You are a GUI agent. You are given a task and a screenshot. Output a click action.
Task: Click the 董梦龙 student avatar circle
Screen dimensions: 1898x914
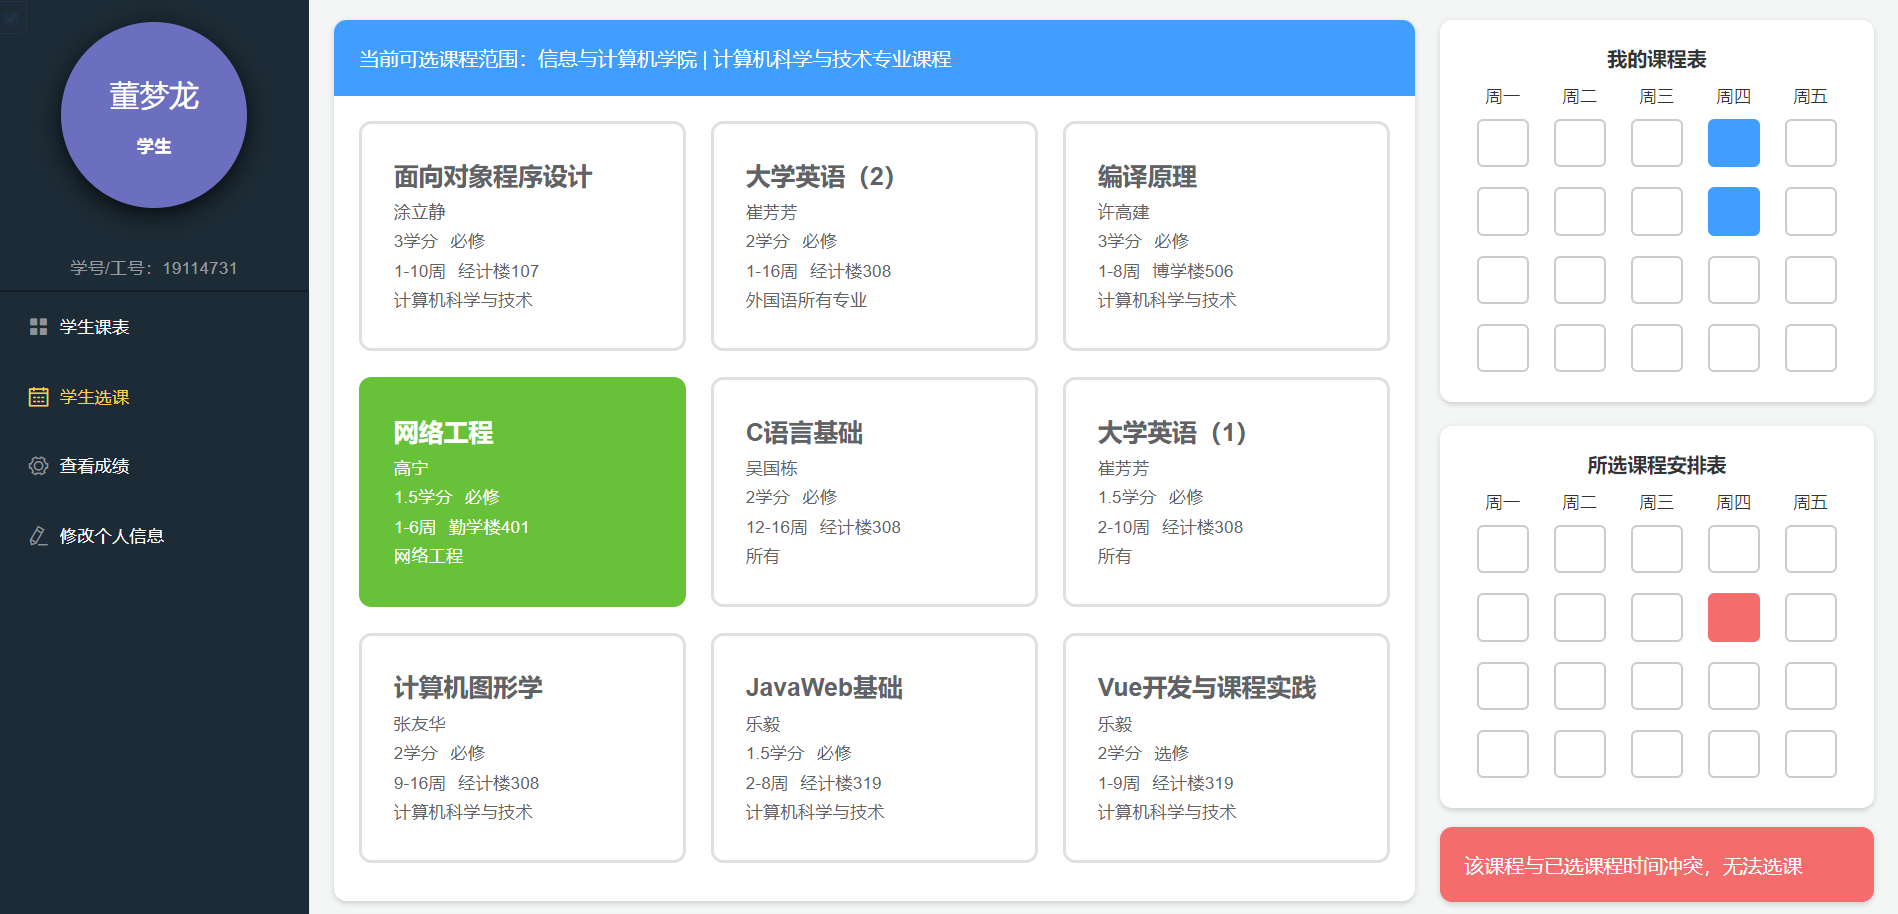[154, 115]
